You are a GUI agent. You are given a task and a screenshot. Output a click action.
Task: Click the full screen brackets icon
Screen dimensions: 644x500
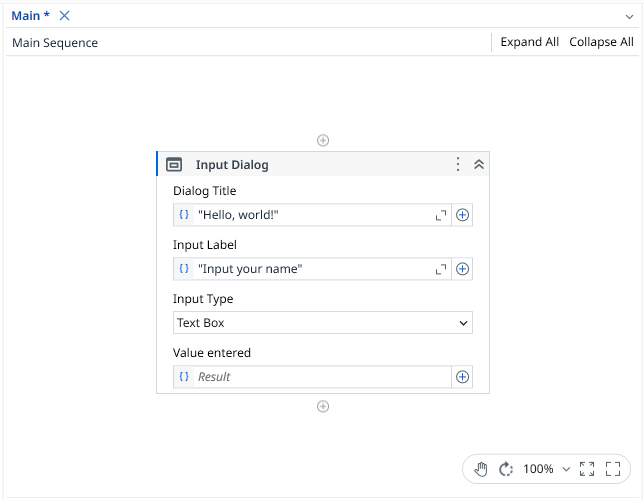pos(613,469)
